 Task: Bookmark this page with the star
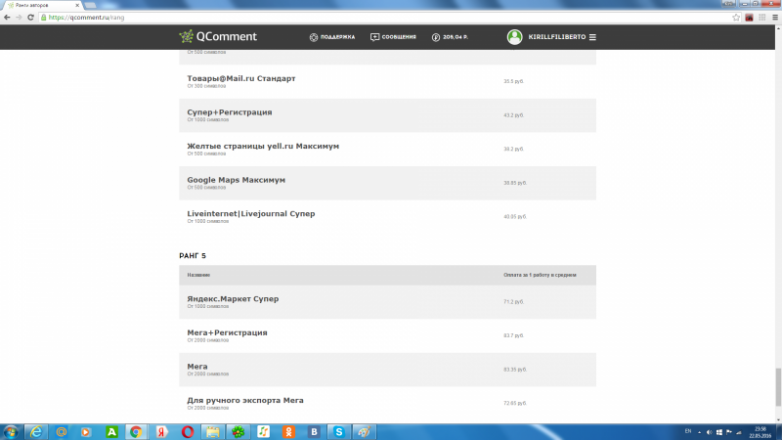pos(736,17)
